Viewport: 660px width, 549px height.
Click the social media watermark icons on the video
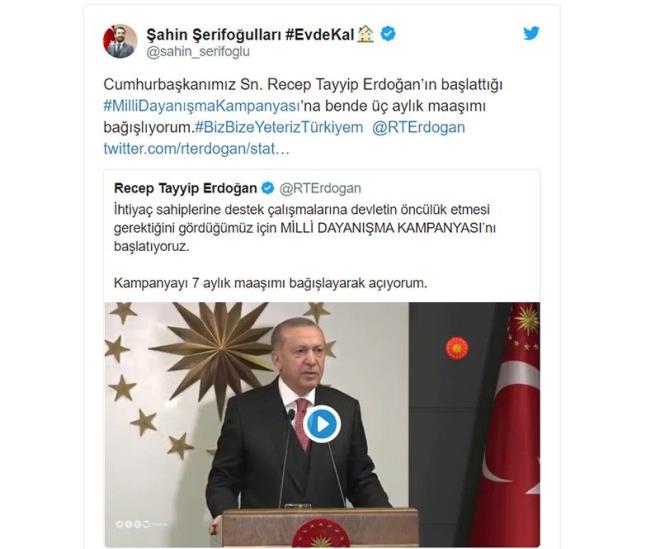[133, 524]
